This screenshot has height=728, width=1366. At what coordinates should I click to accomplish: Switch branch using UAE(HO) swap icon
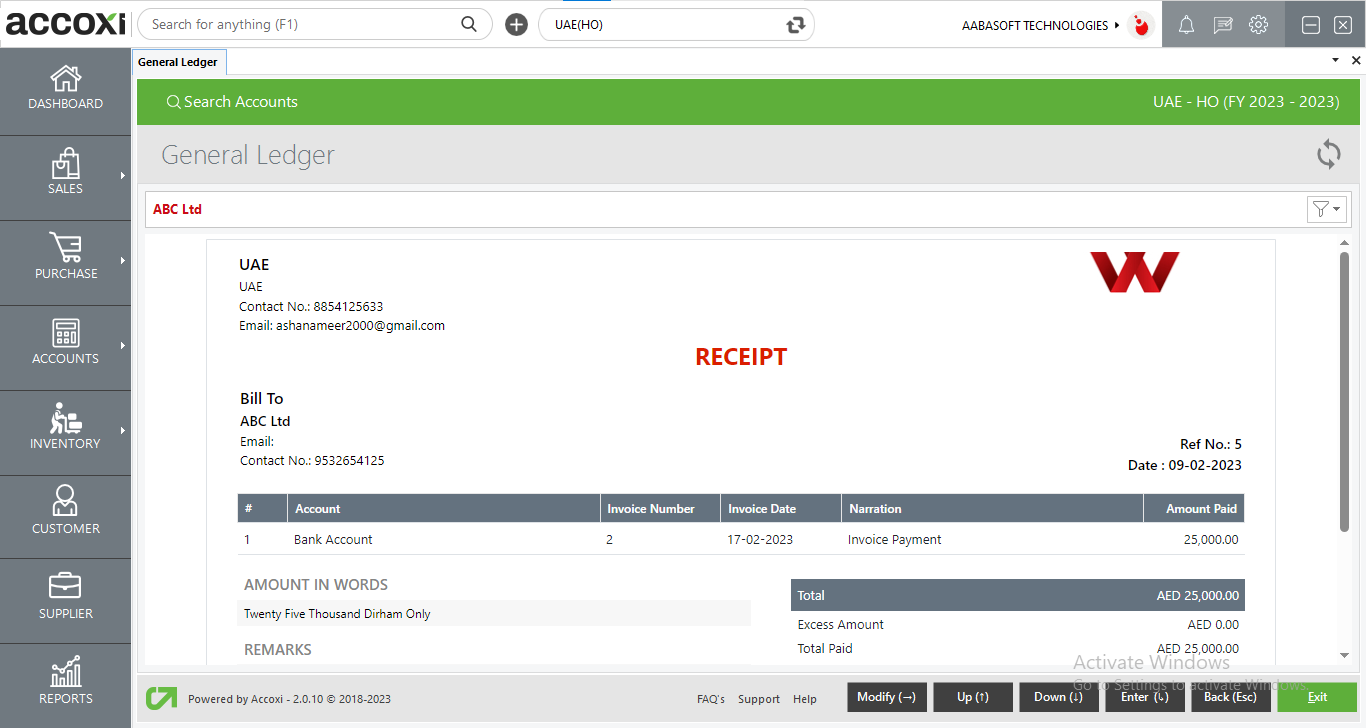pyautogui.click(x=796, y=25)
